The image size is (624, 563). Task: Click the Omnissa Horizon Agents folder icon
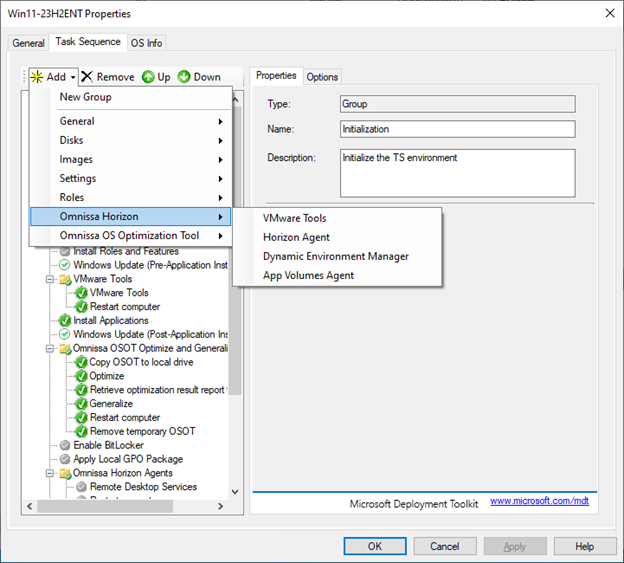point(65,473)
